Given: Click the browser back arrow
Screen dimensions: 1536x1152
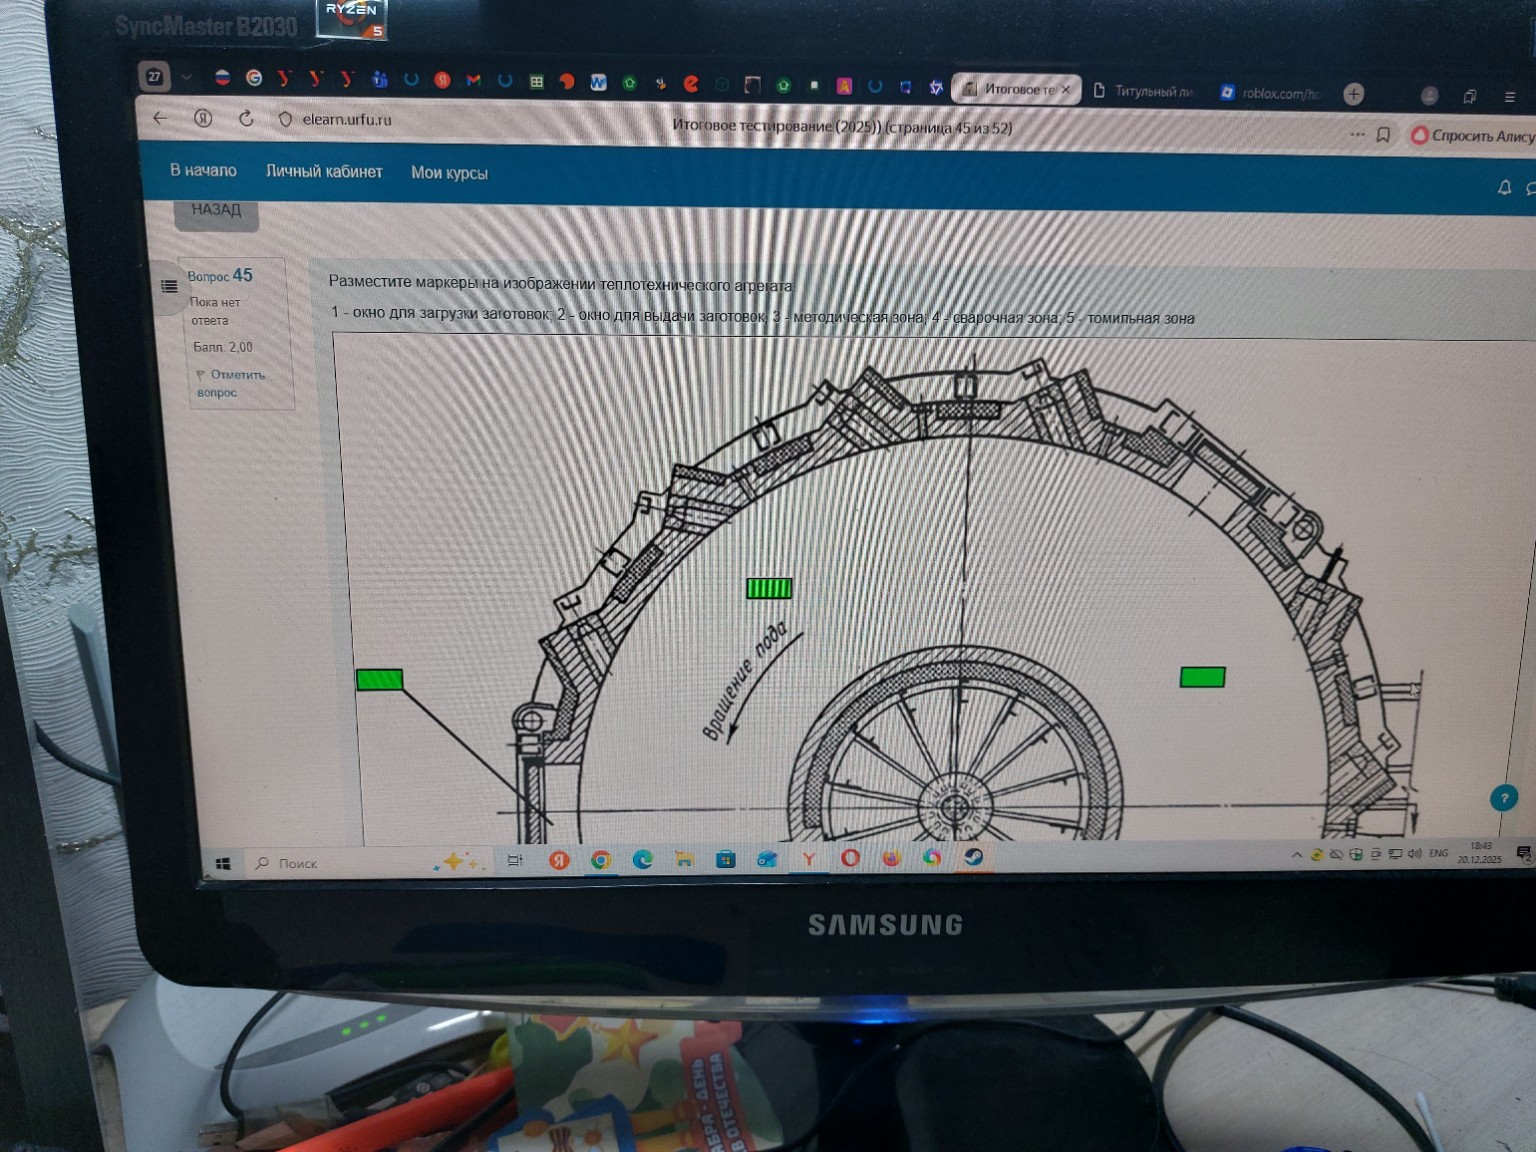Looking at the screenshot, I should coord(160,118).
